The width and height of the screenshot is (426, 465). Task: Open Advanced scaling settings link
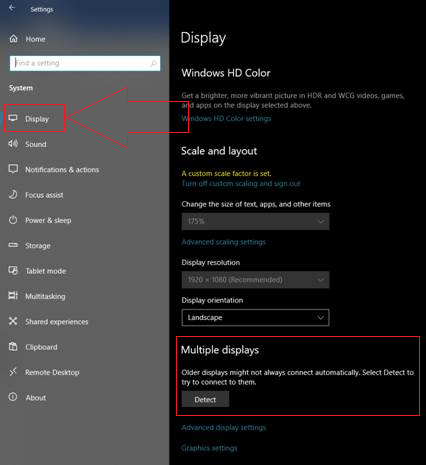[x=224, y=242]
